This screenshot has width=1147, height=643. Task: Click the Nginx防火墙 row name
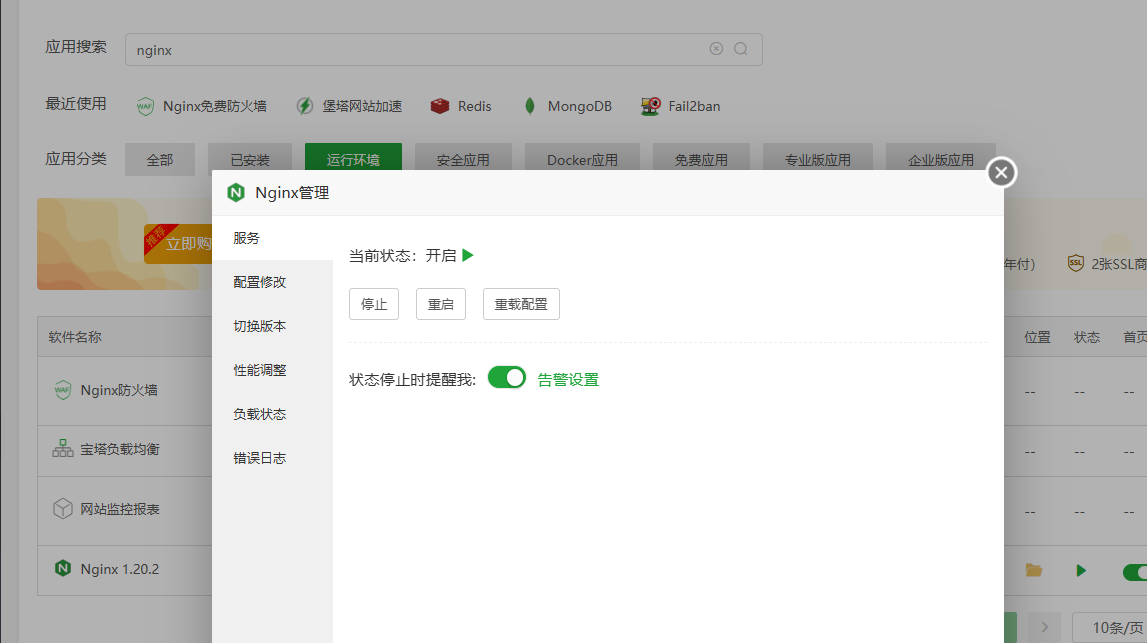coord(119,390)
